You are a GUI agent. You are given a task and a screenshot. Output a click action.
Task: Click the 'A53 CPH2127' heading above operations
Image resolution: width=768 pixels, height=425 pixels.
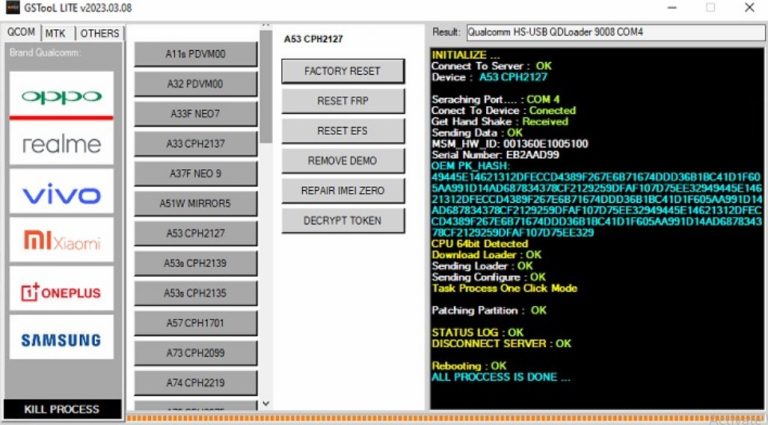[313, 39]
